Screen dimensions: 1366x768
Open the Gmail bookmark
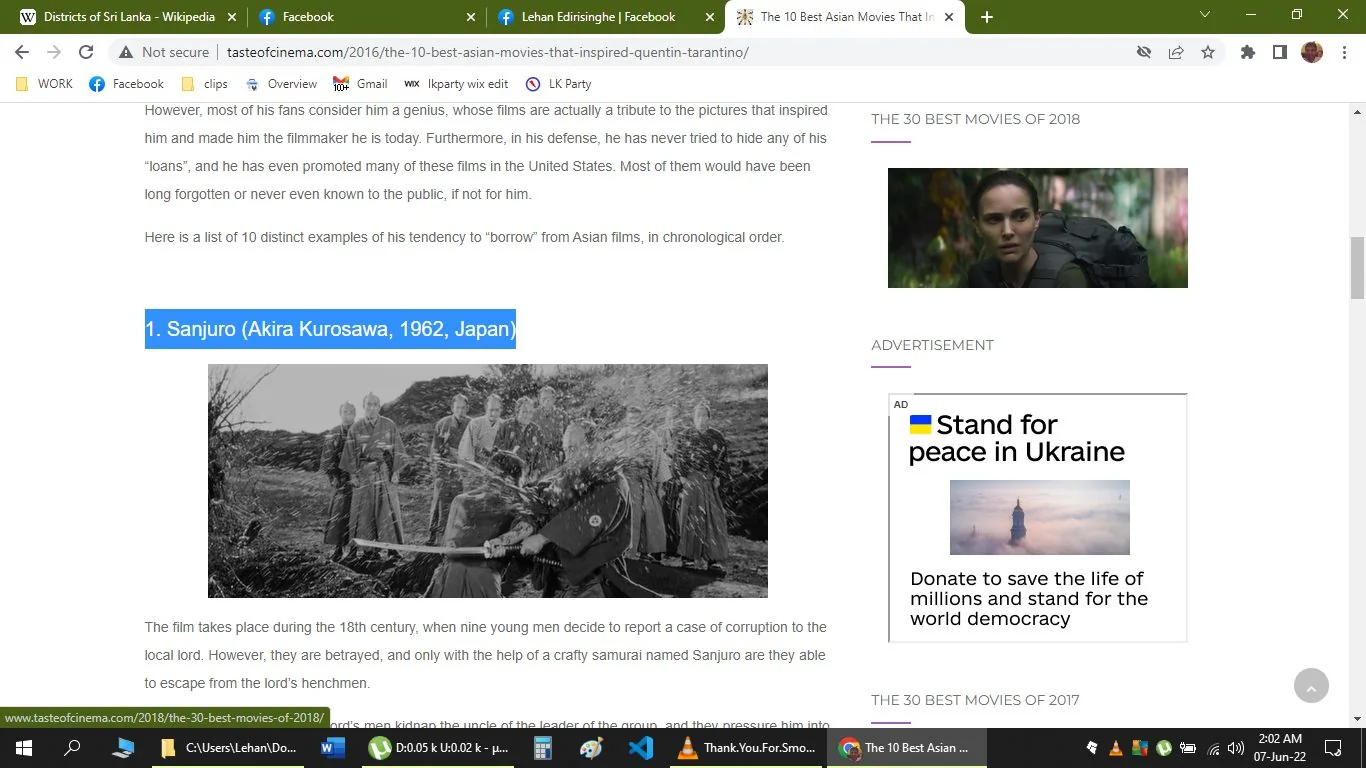(360, 84)
